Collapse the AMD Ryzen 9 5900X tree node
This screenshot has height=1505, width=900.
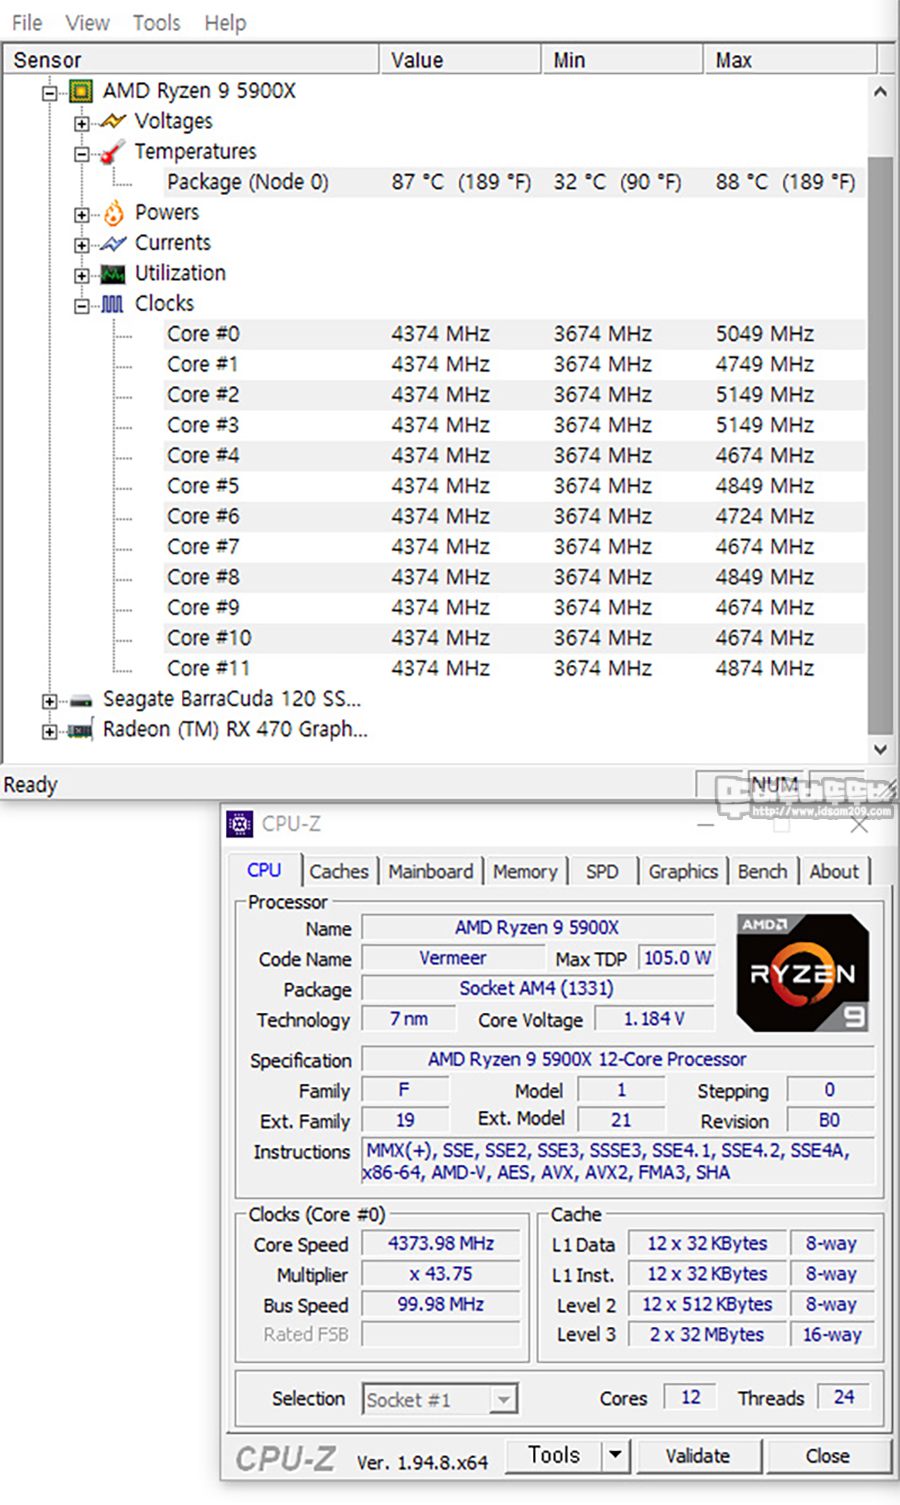point(49,93)
